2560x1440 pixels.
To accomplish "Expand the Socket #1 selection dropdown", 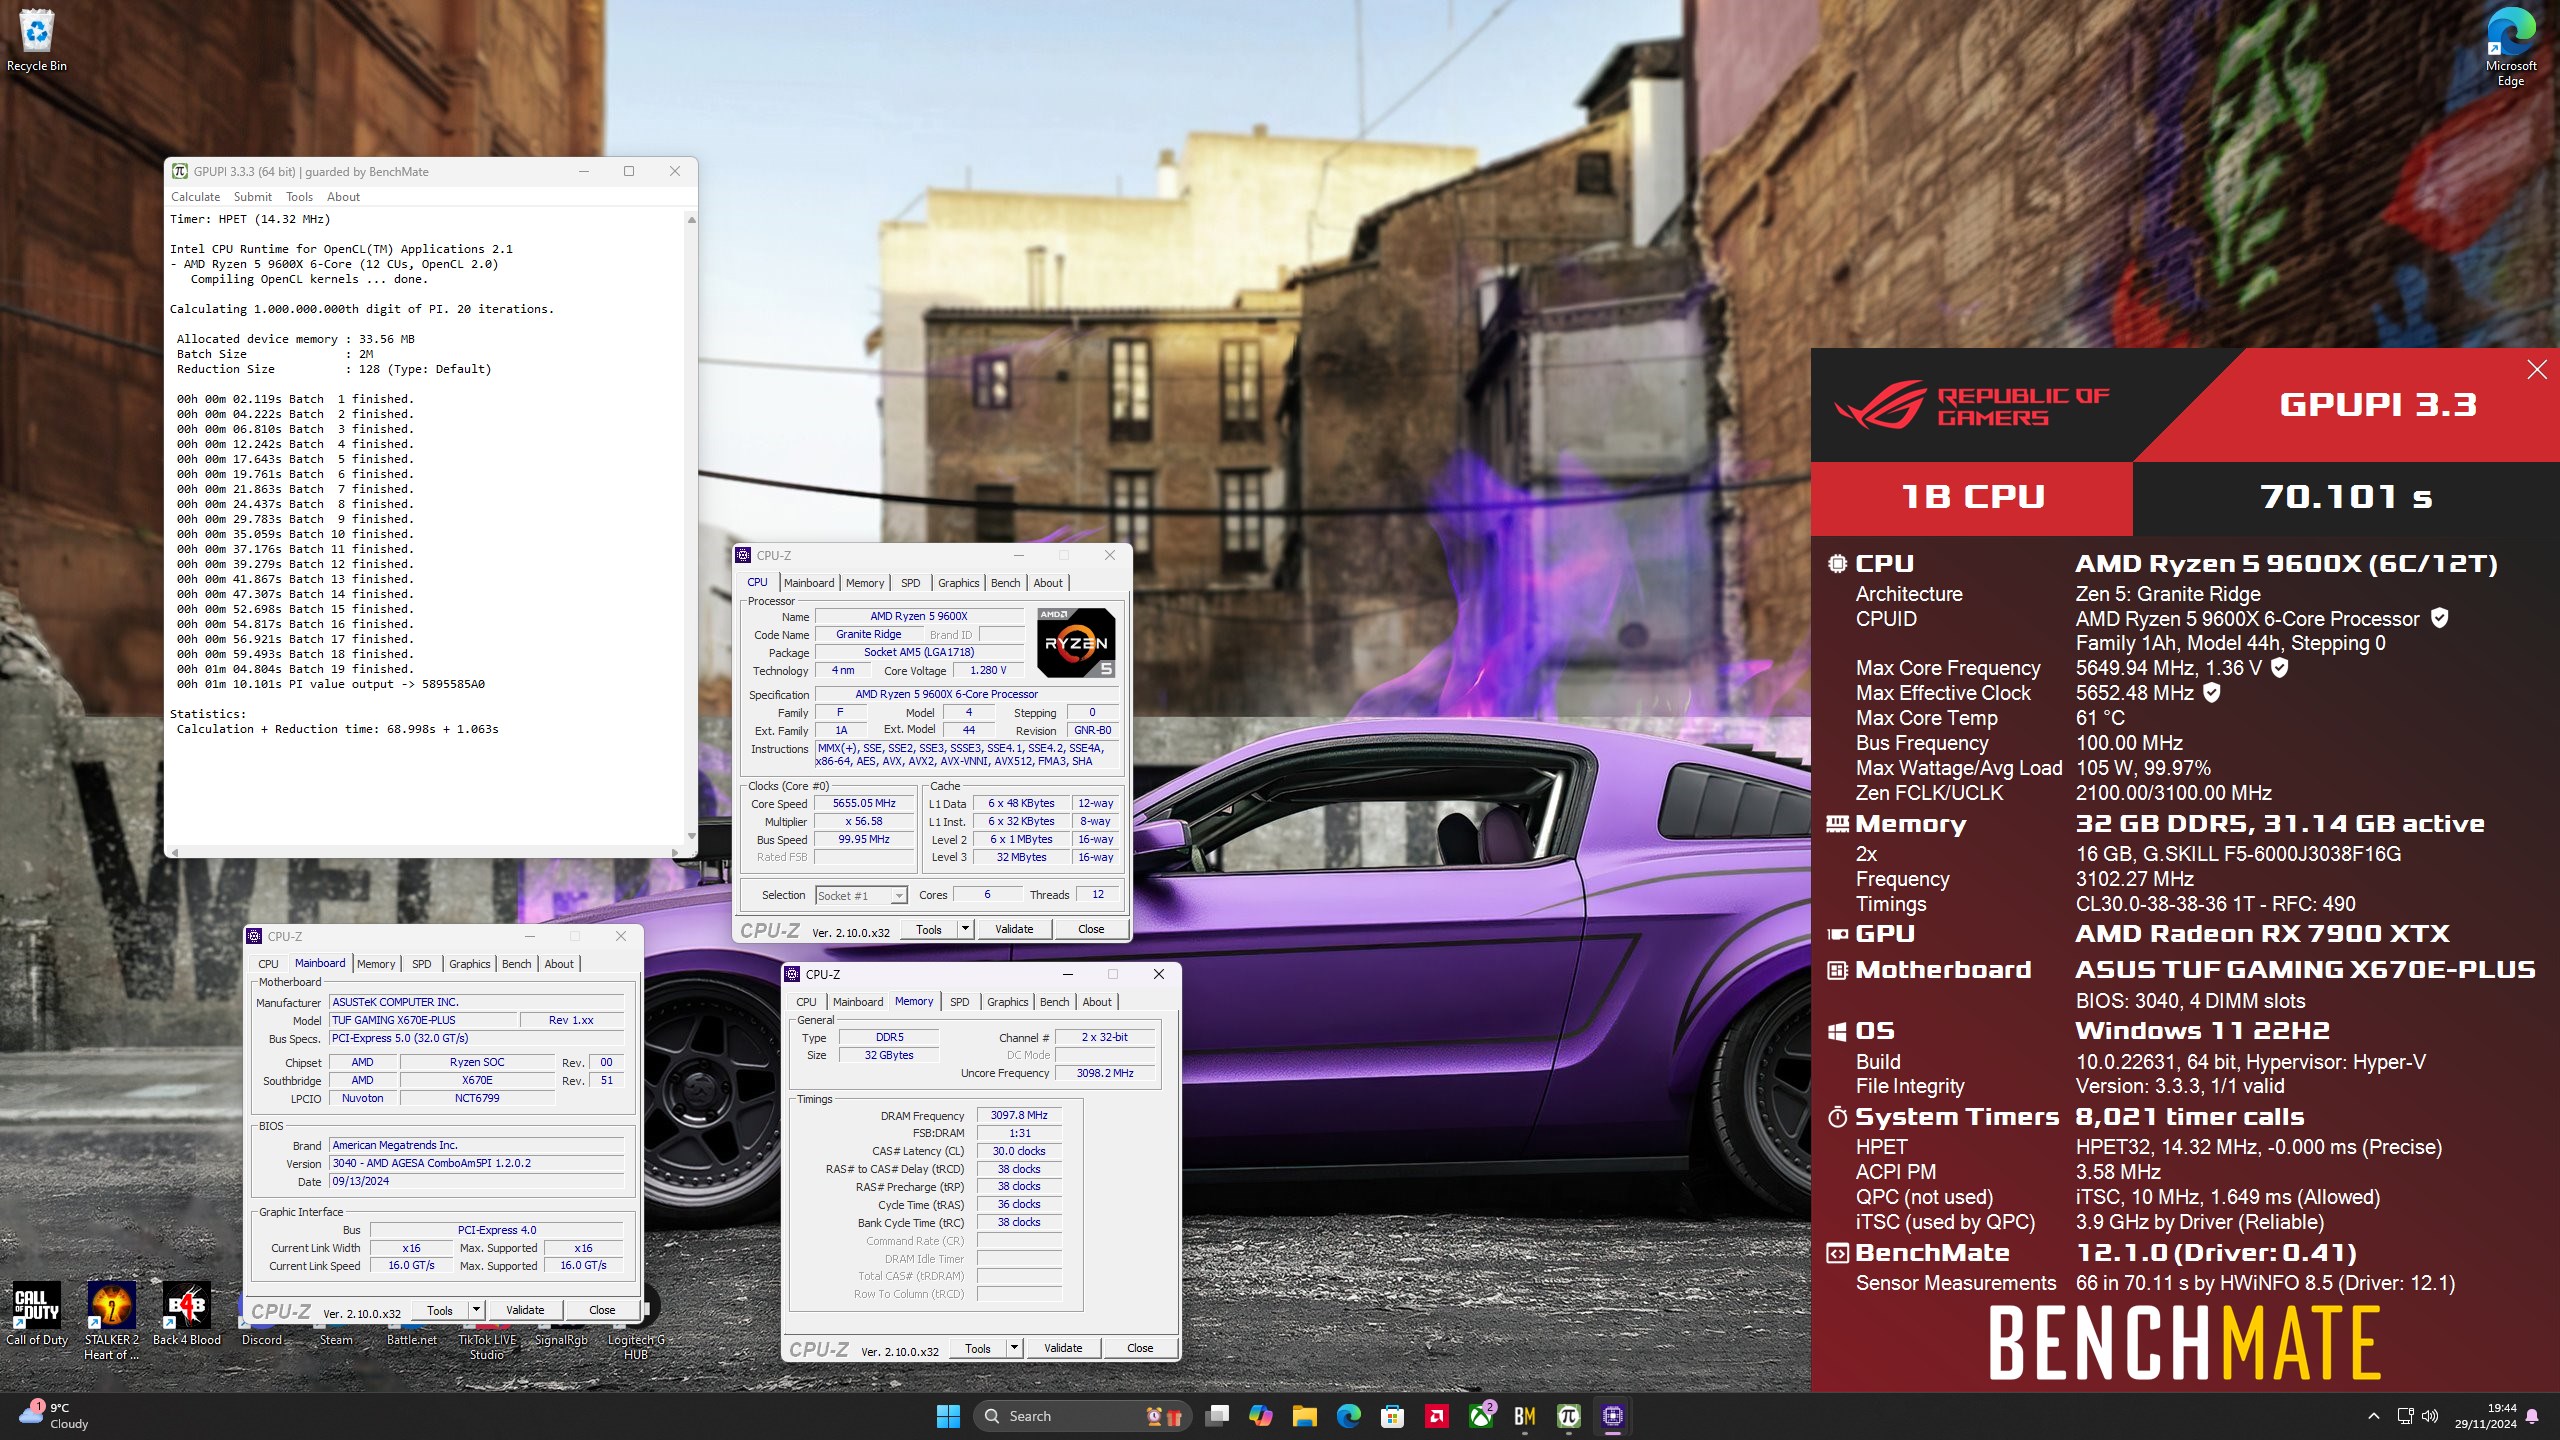I will tap(899, 895).
